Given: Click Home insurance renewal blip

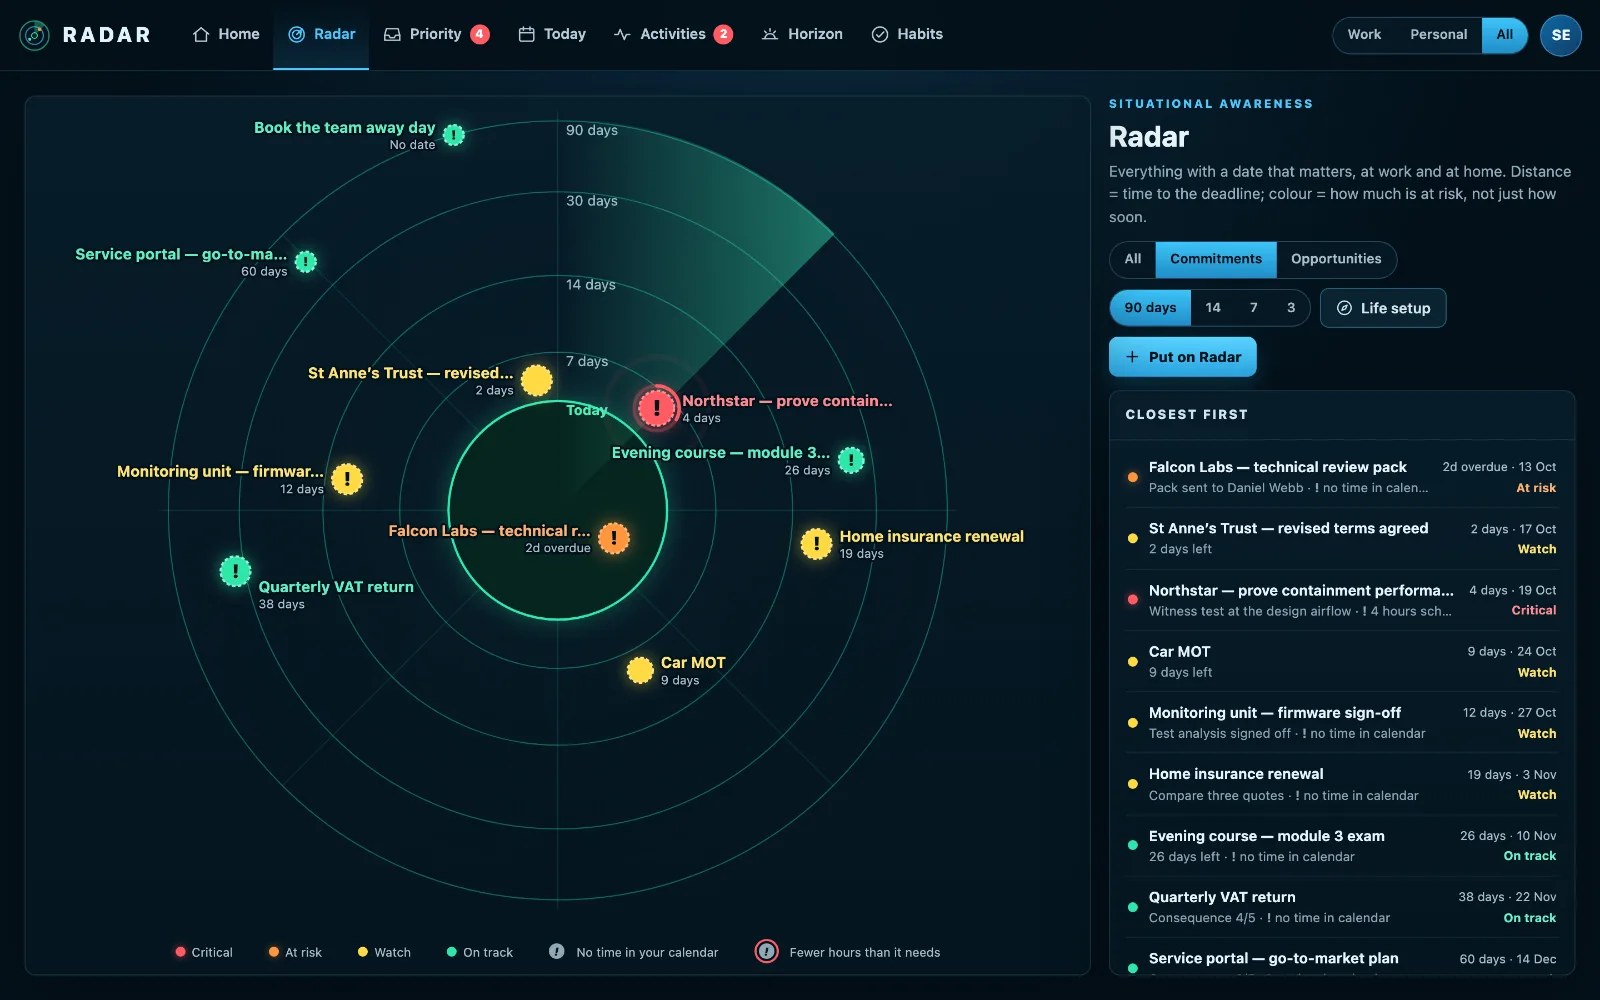Looking at the screenshot, I should [x=816, y=544].
